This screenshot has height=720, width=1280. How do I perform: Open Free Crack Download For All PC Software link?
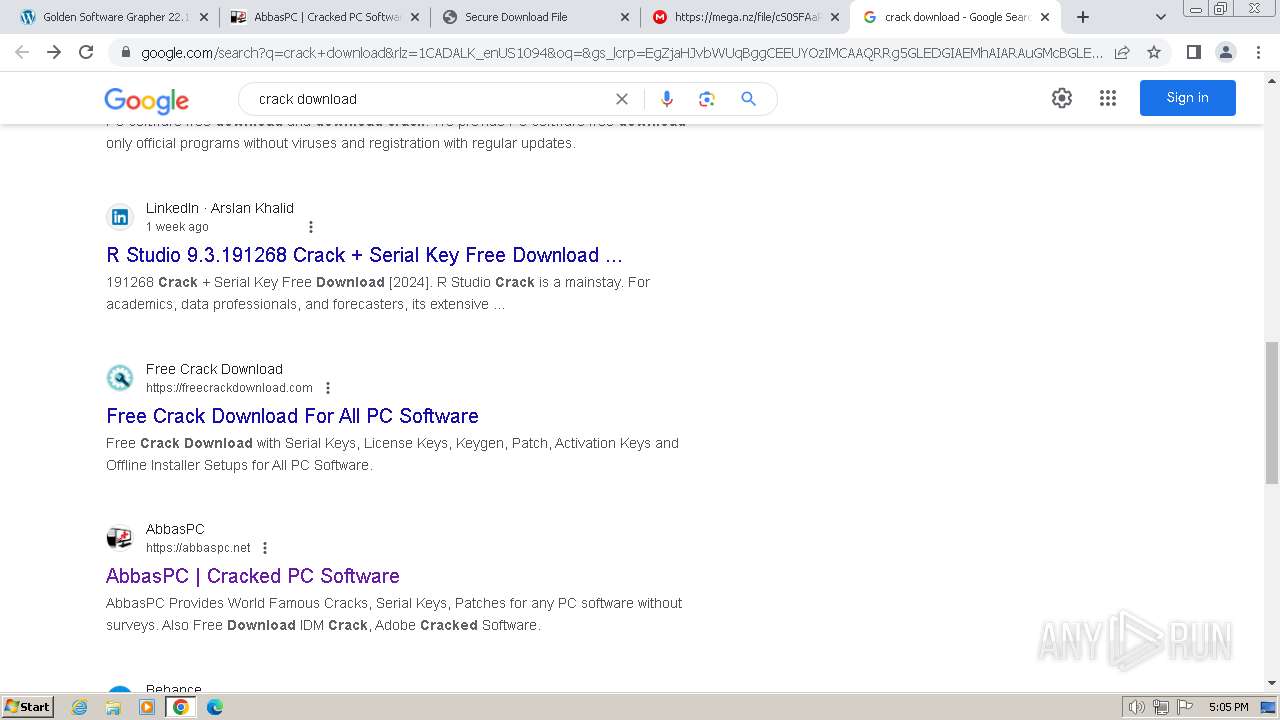tap(292, 416)
